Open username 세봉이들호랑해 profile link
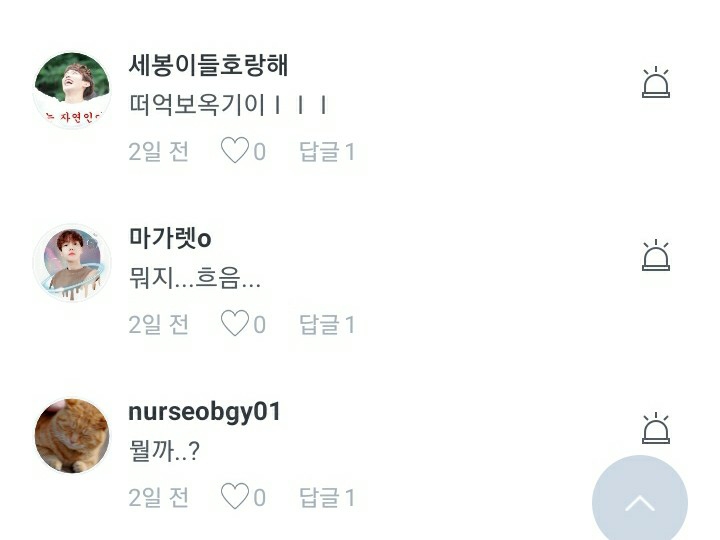720x540 pixels. point(208,65)
